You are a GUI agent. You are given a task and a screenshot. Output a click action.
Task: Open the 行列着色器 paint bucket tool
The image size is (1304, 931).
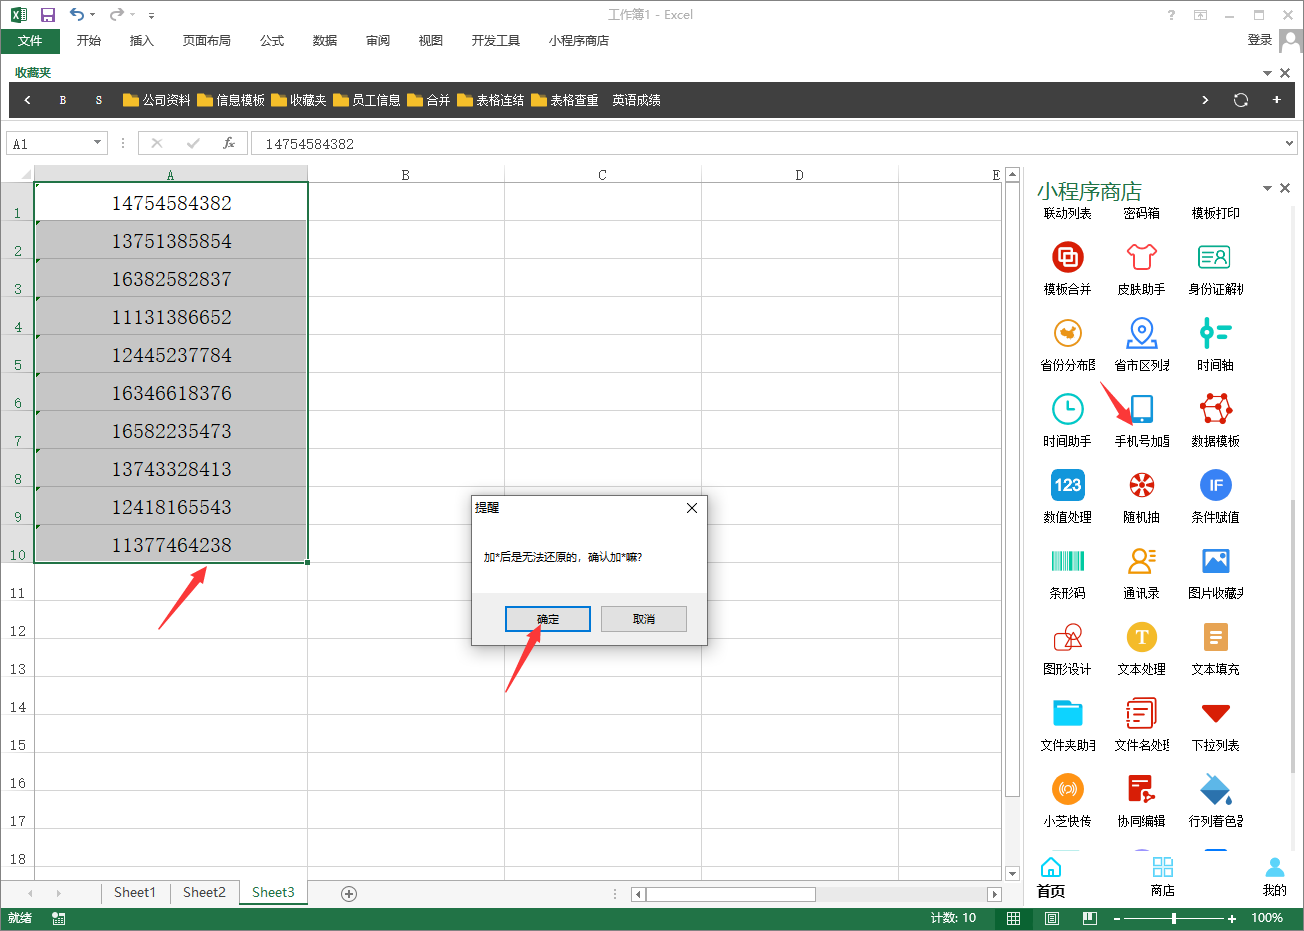(1215, 790)
